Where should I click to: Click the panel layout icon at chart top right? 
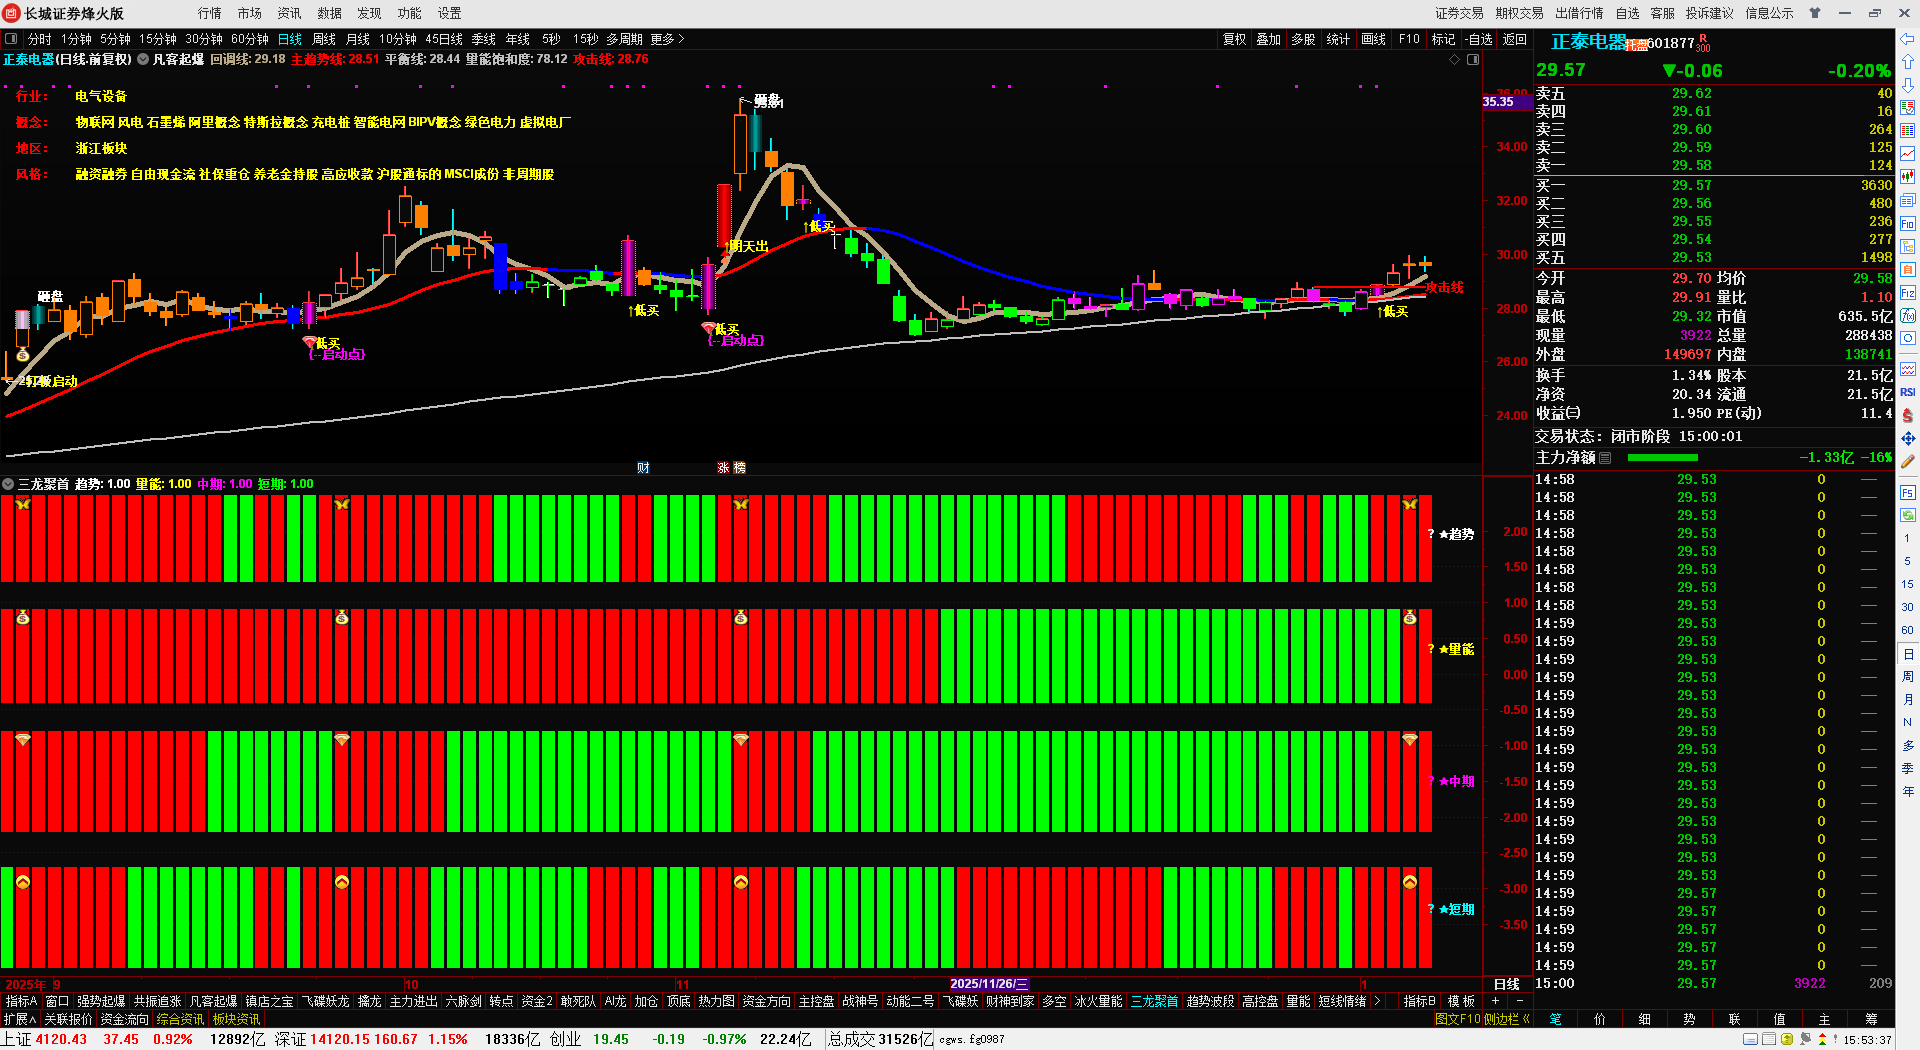(1473, 60)
